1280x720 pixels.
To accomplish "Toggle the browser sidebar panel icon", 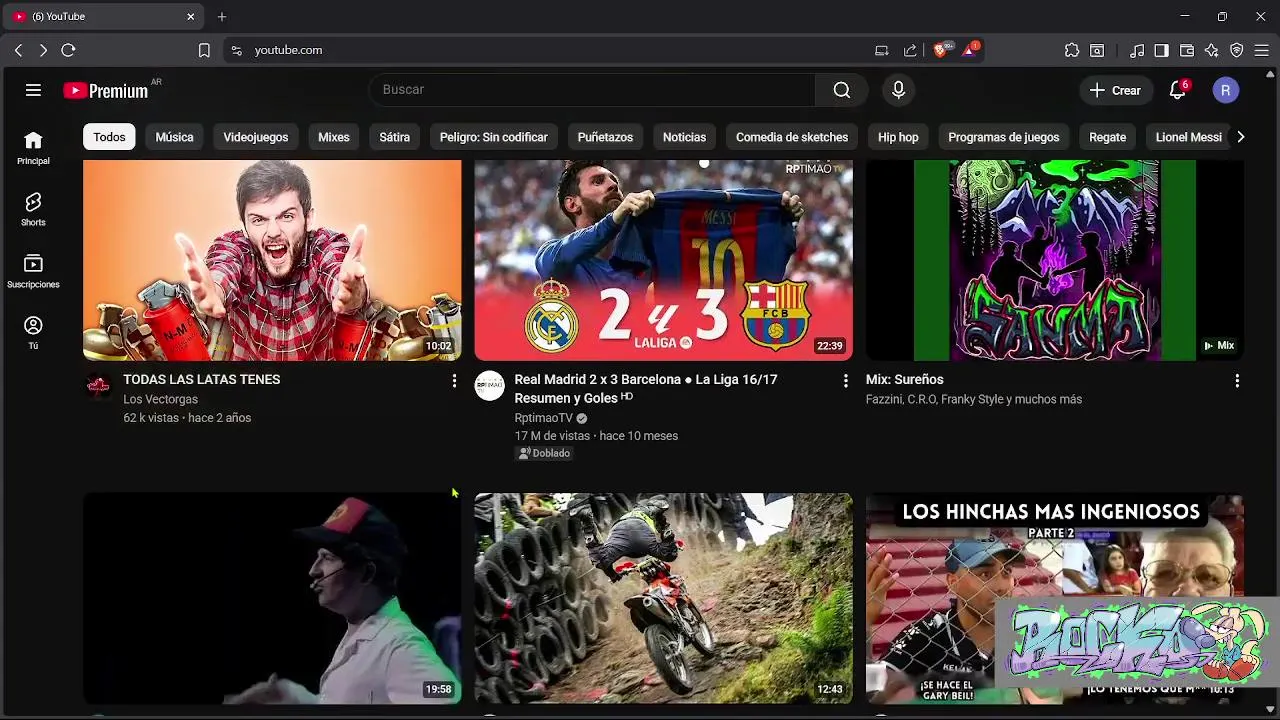I will (1161, 50).
